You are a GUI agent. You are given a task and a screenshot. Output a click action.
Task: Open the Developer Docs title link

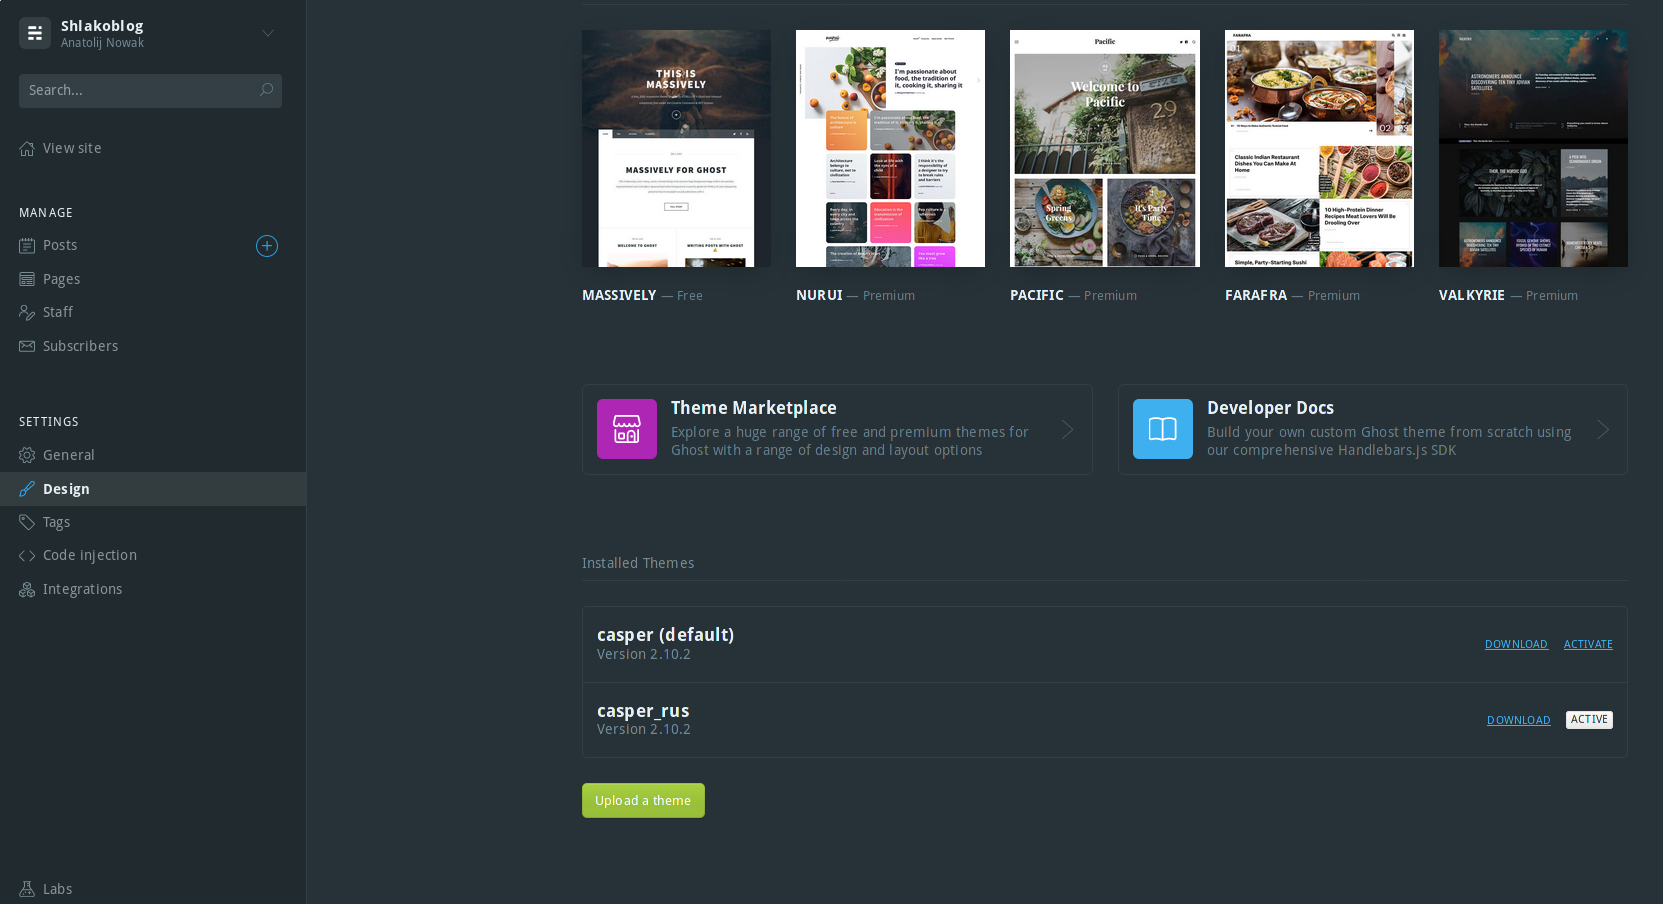(1270, 408)
